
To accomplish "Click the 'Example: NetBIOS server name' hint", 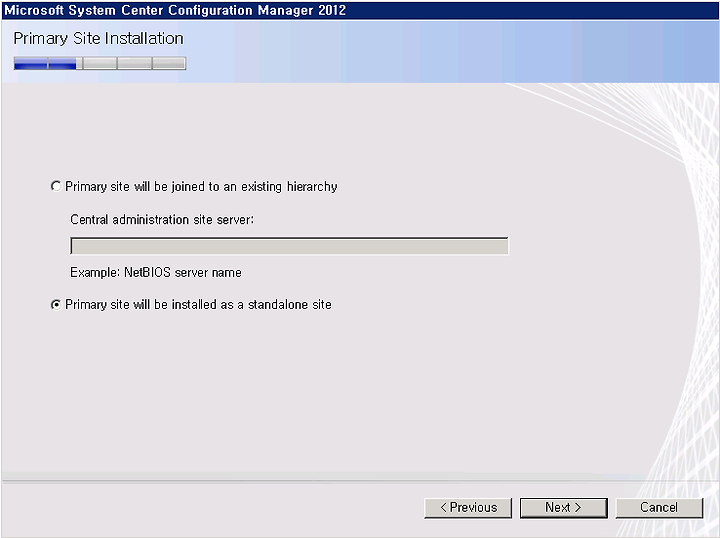I will tap(156, 272).
